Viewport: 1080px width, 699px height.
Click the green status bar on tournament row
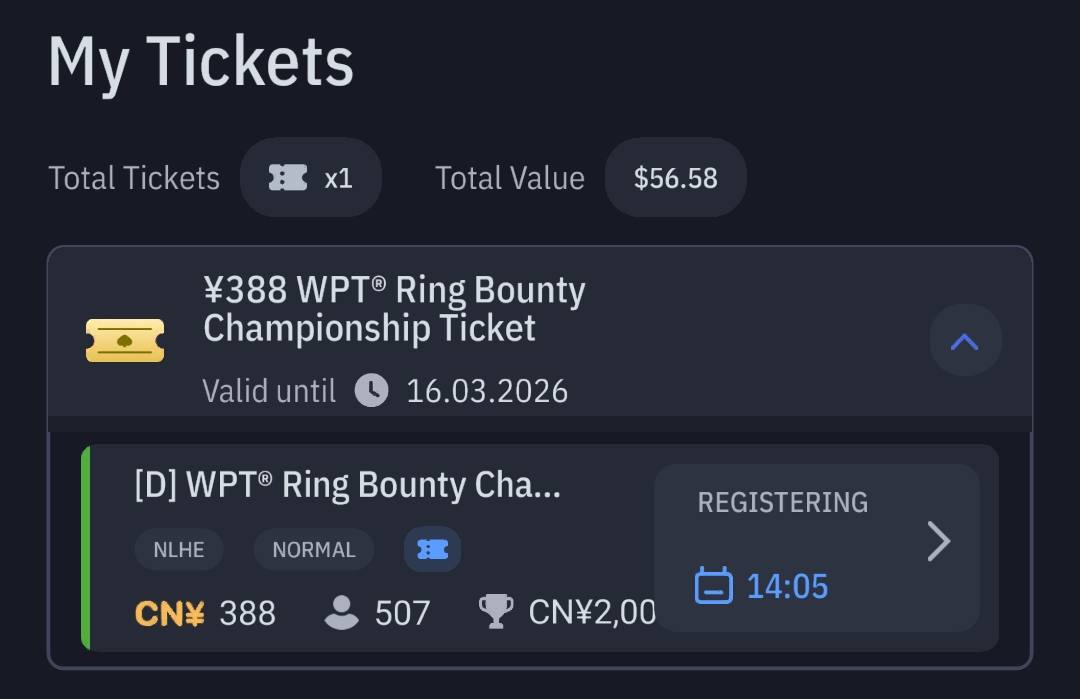(86, 548)
